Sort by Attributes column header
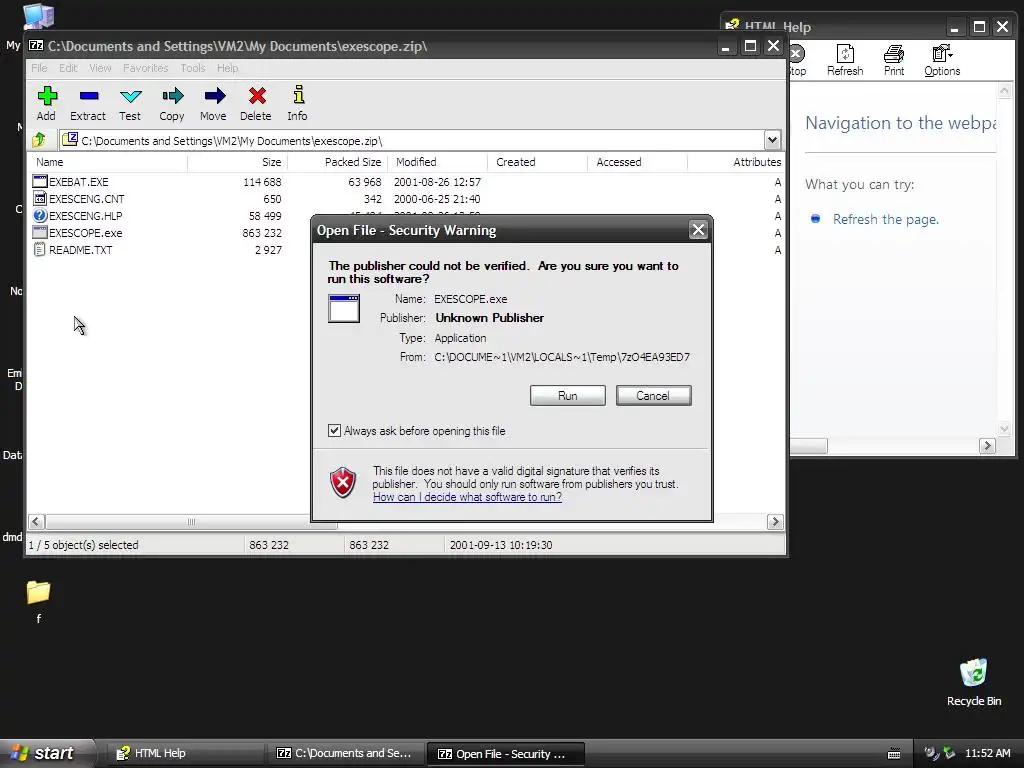The image size is (1024, 768). coord(736,162)
